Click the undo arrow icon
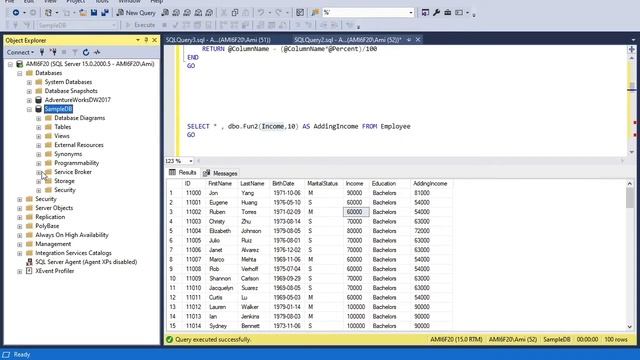640x360 pixels. [261, 13]
